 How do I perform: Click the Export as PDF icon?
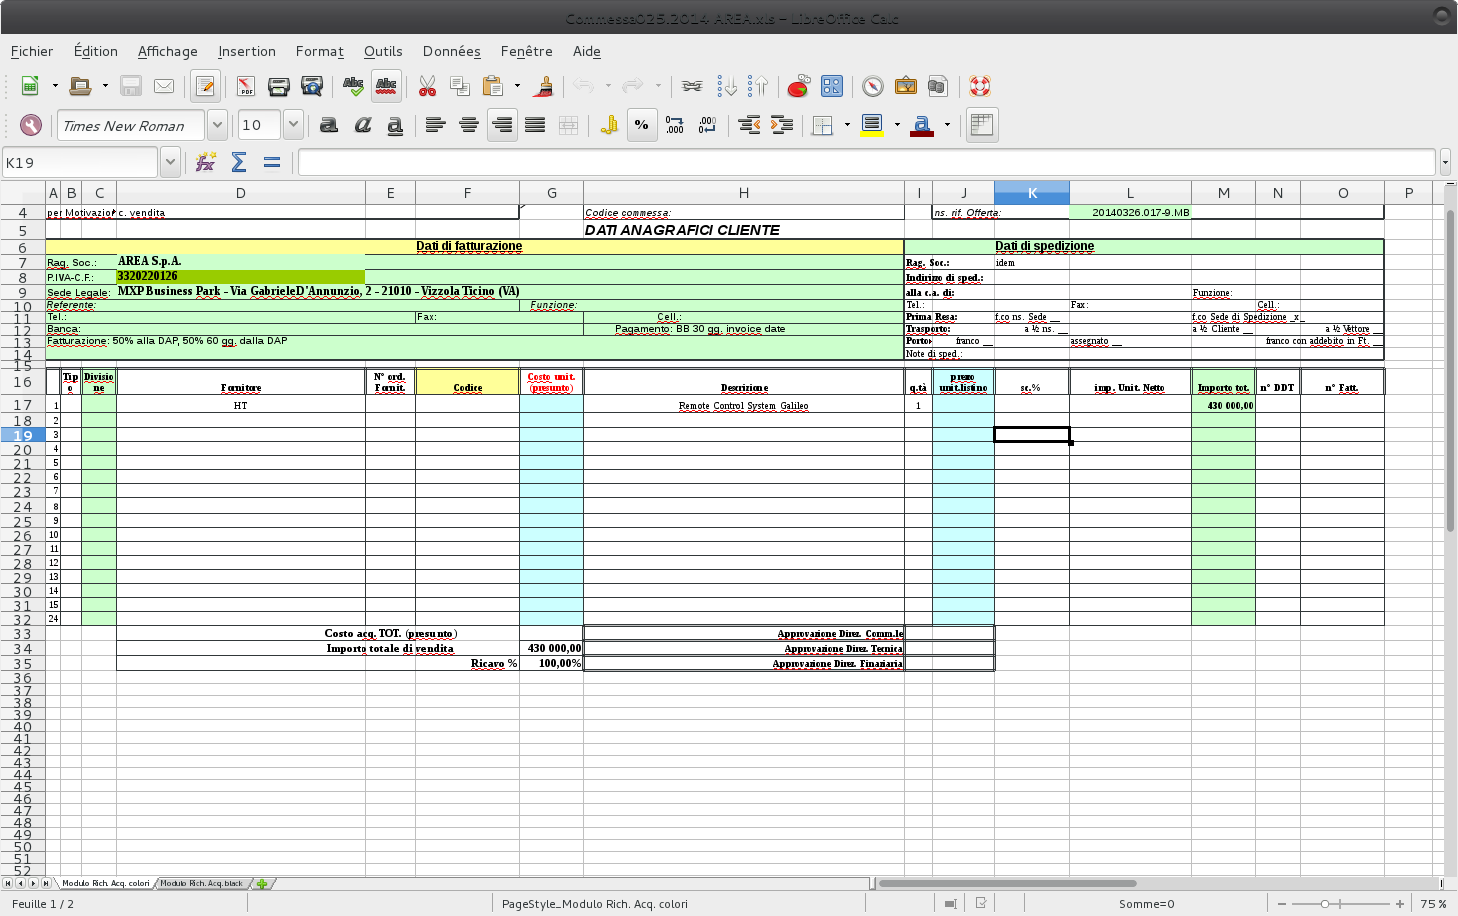pyautogui.click(x=246, y=86)
